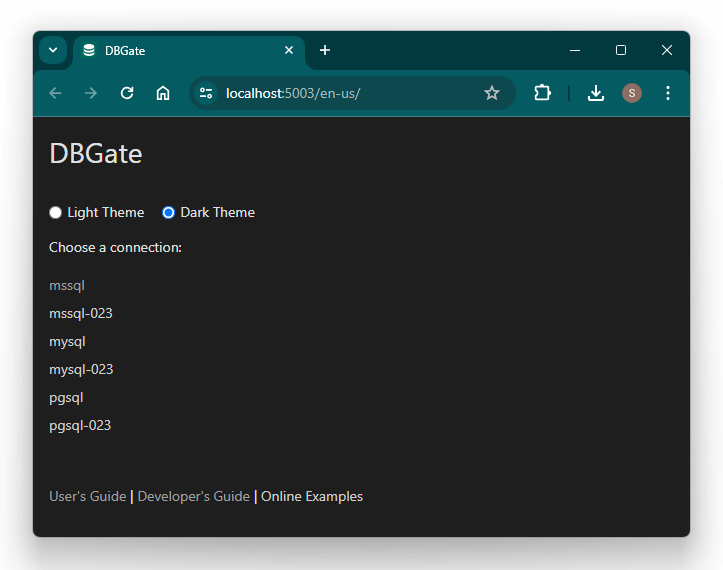The height and width of the screenshot is (570, 723).
Task: Select the Dark Theme radio button
Action: click(168, 213)
